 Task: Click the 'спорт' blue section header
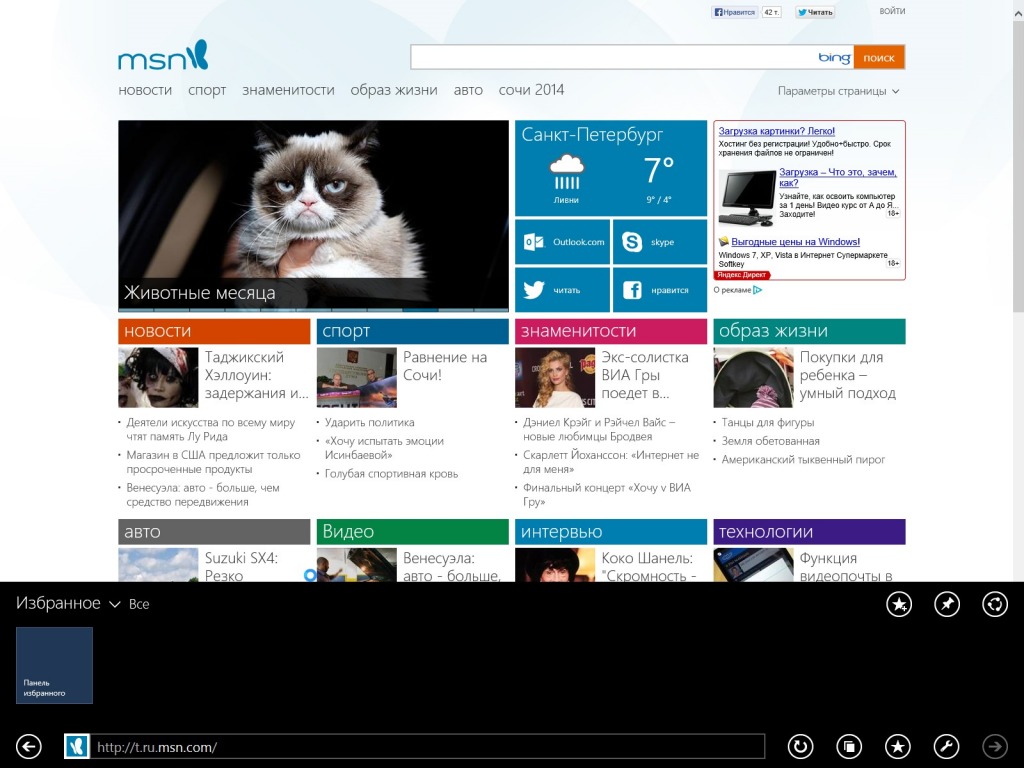coord(413,331)
